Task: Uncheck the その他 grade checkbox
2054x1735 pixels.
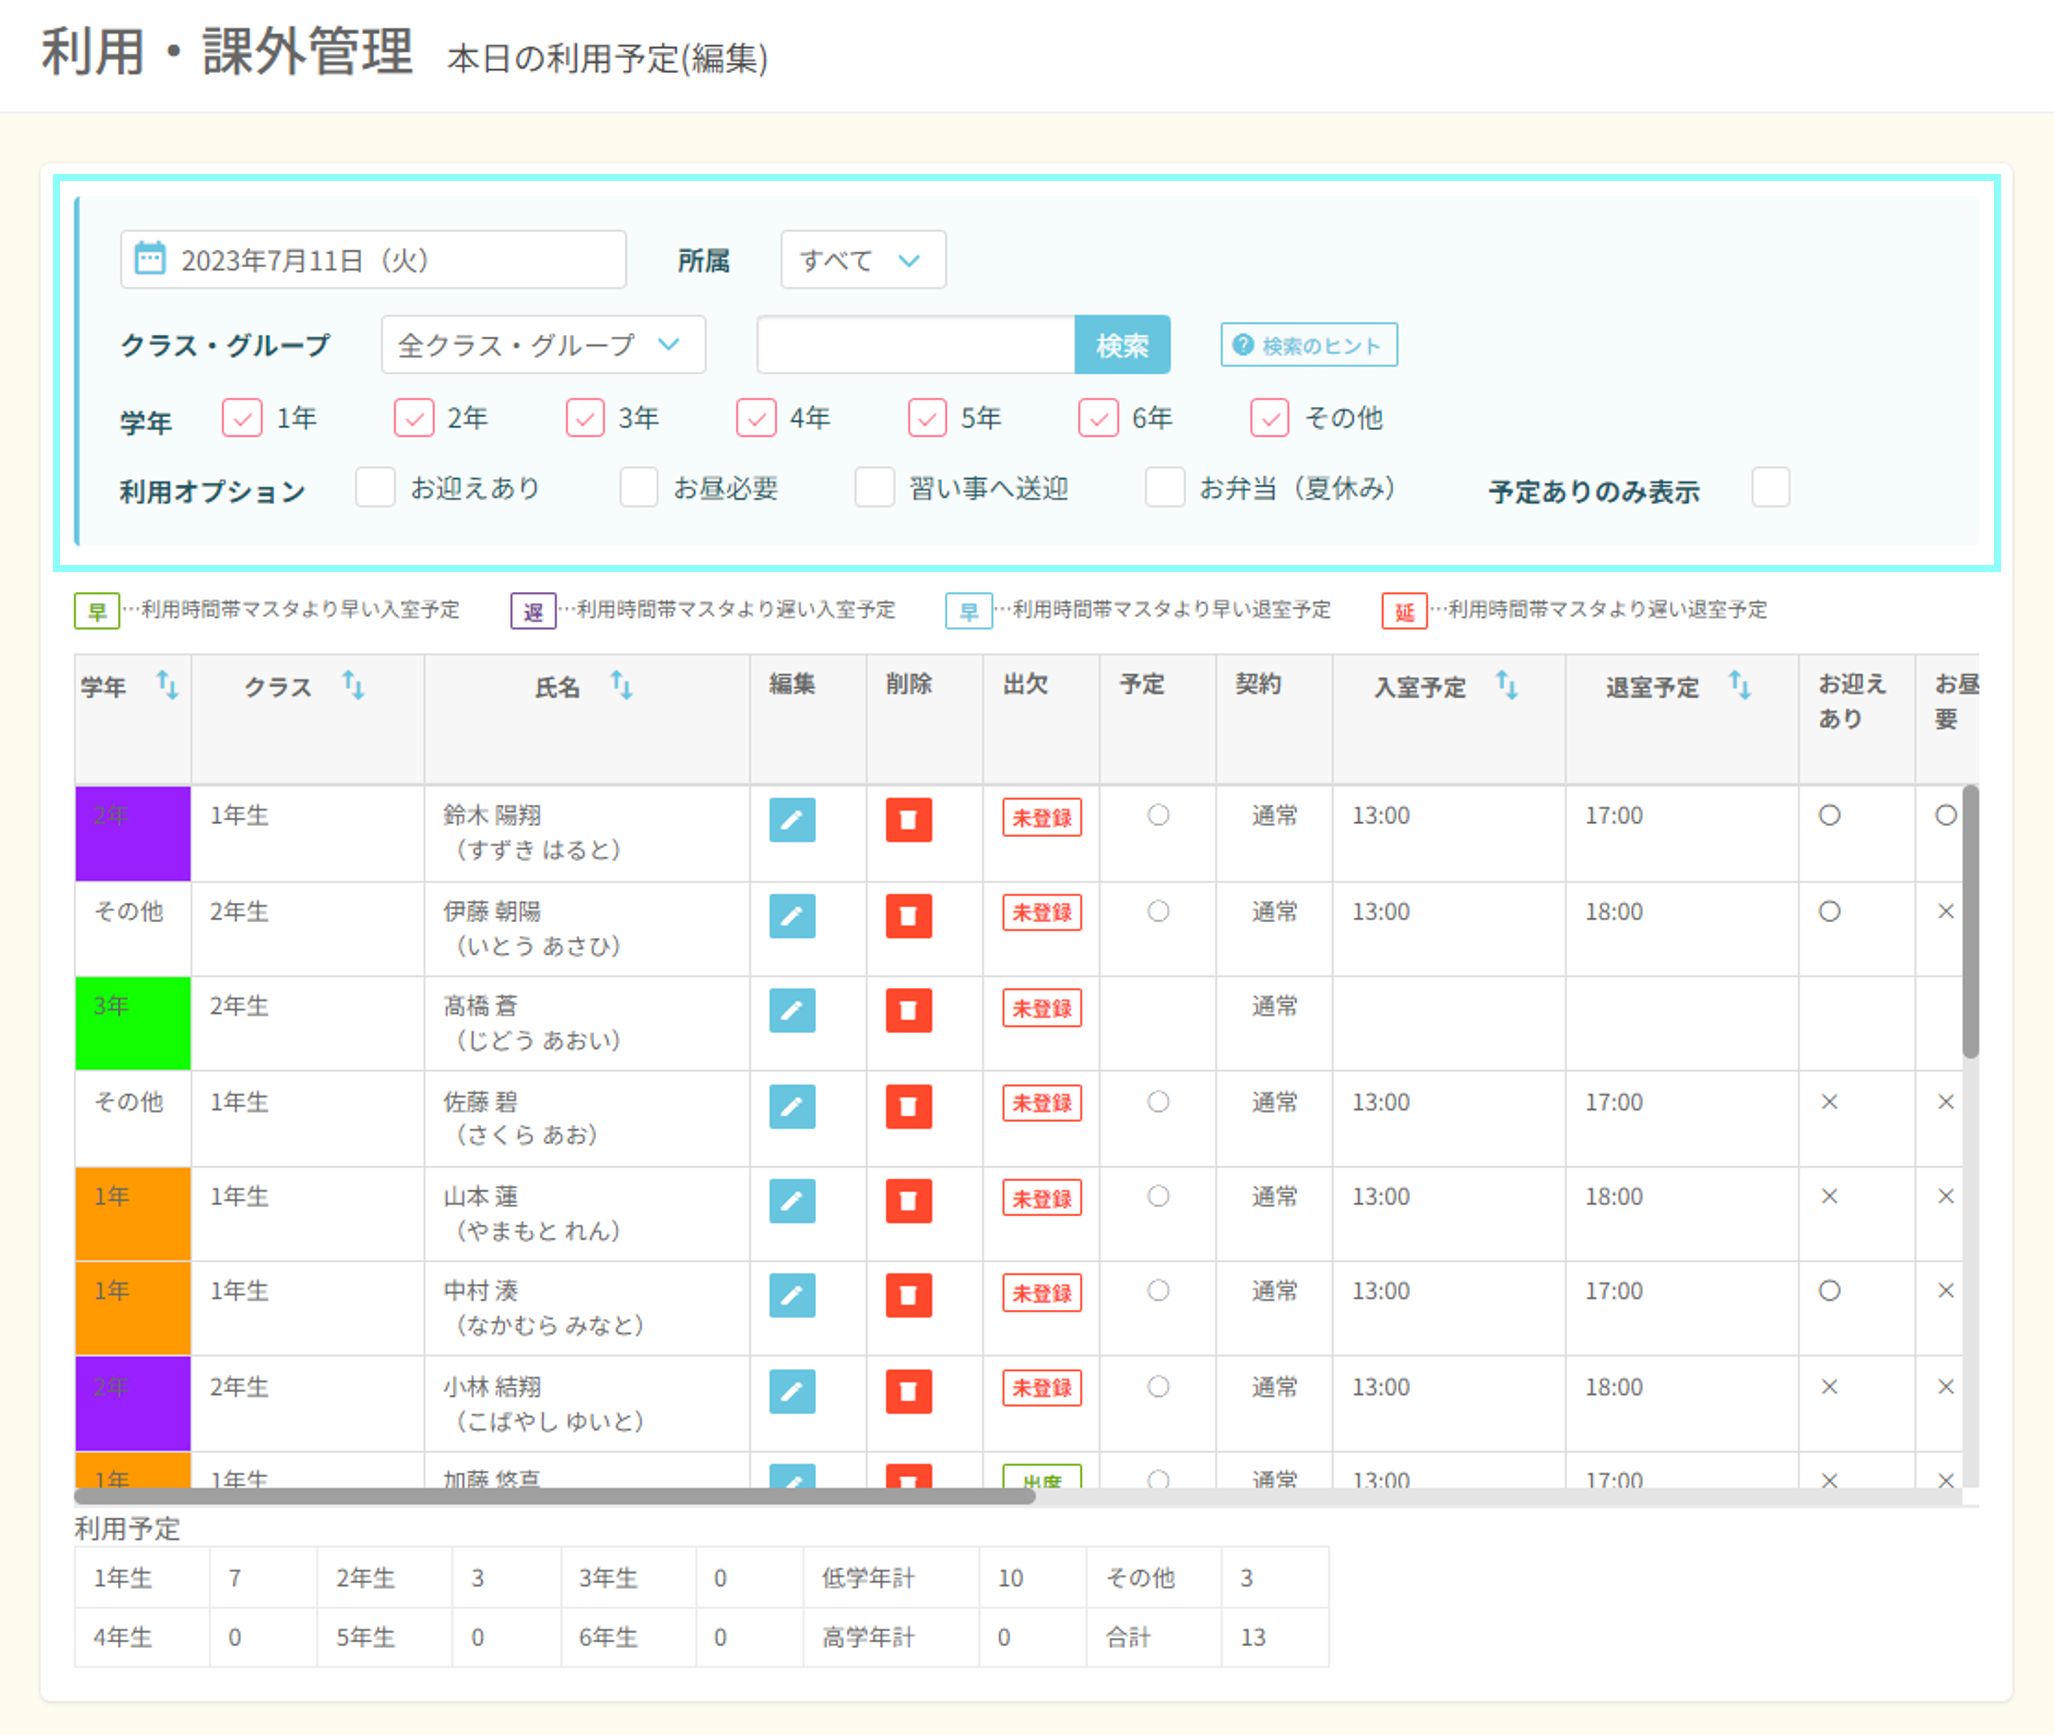Action: pyautogui.click(x=1270, y=418)
